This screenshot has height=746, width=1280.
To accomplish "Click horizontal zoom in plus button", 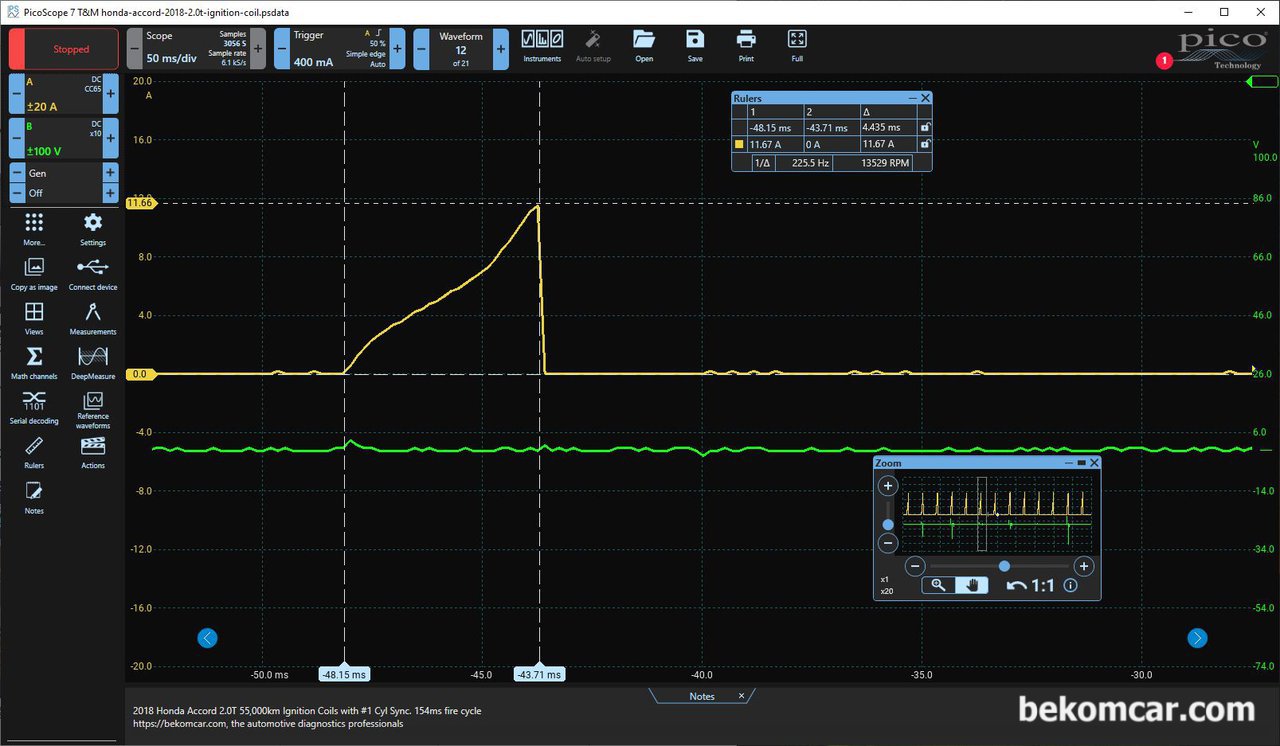I will pos(1083,566).
